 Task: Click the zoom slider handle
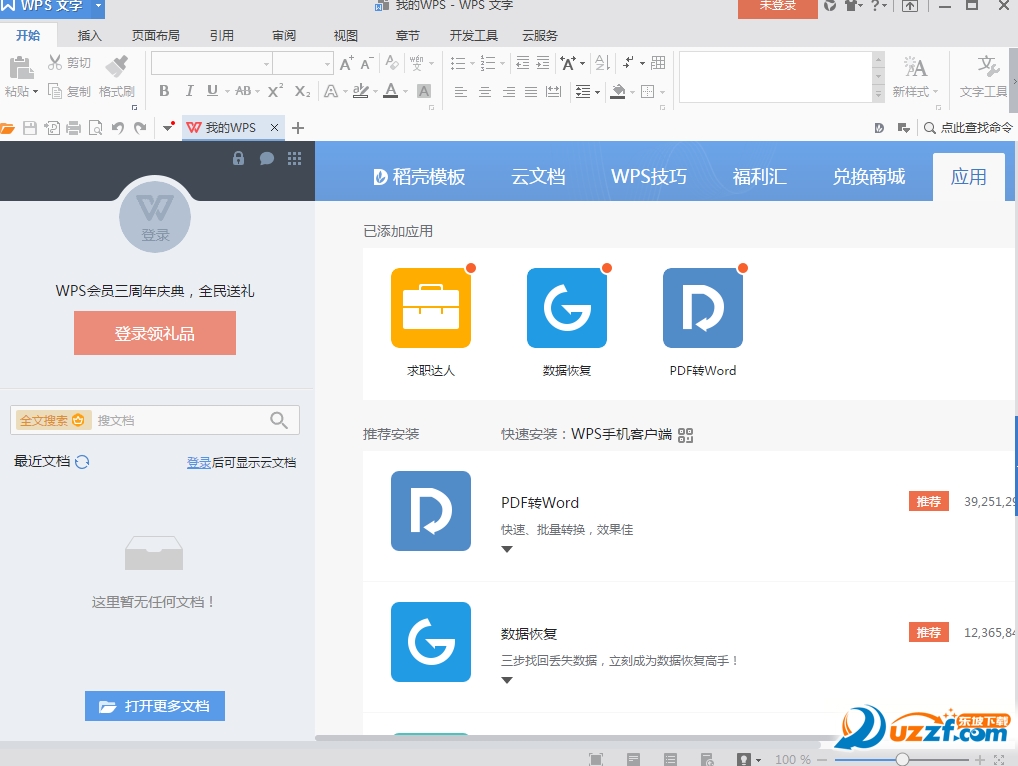point(902,759)
